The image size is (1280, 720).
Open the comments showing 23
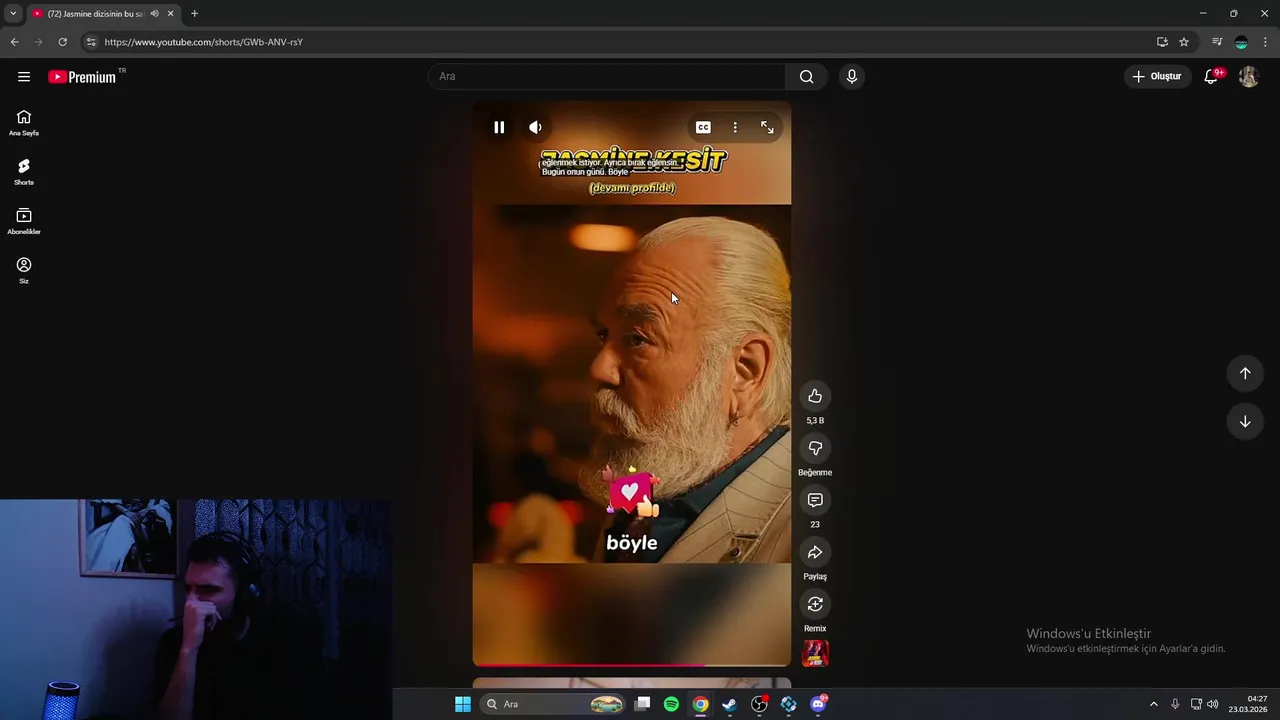pyautogui.click(x=815, y=500)
